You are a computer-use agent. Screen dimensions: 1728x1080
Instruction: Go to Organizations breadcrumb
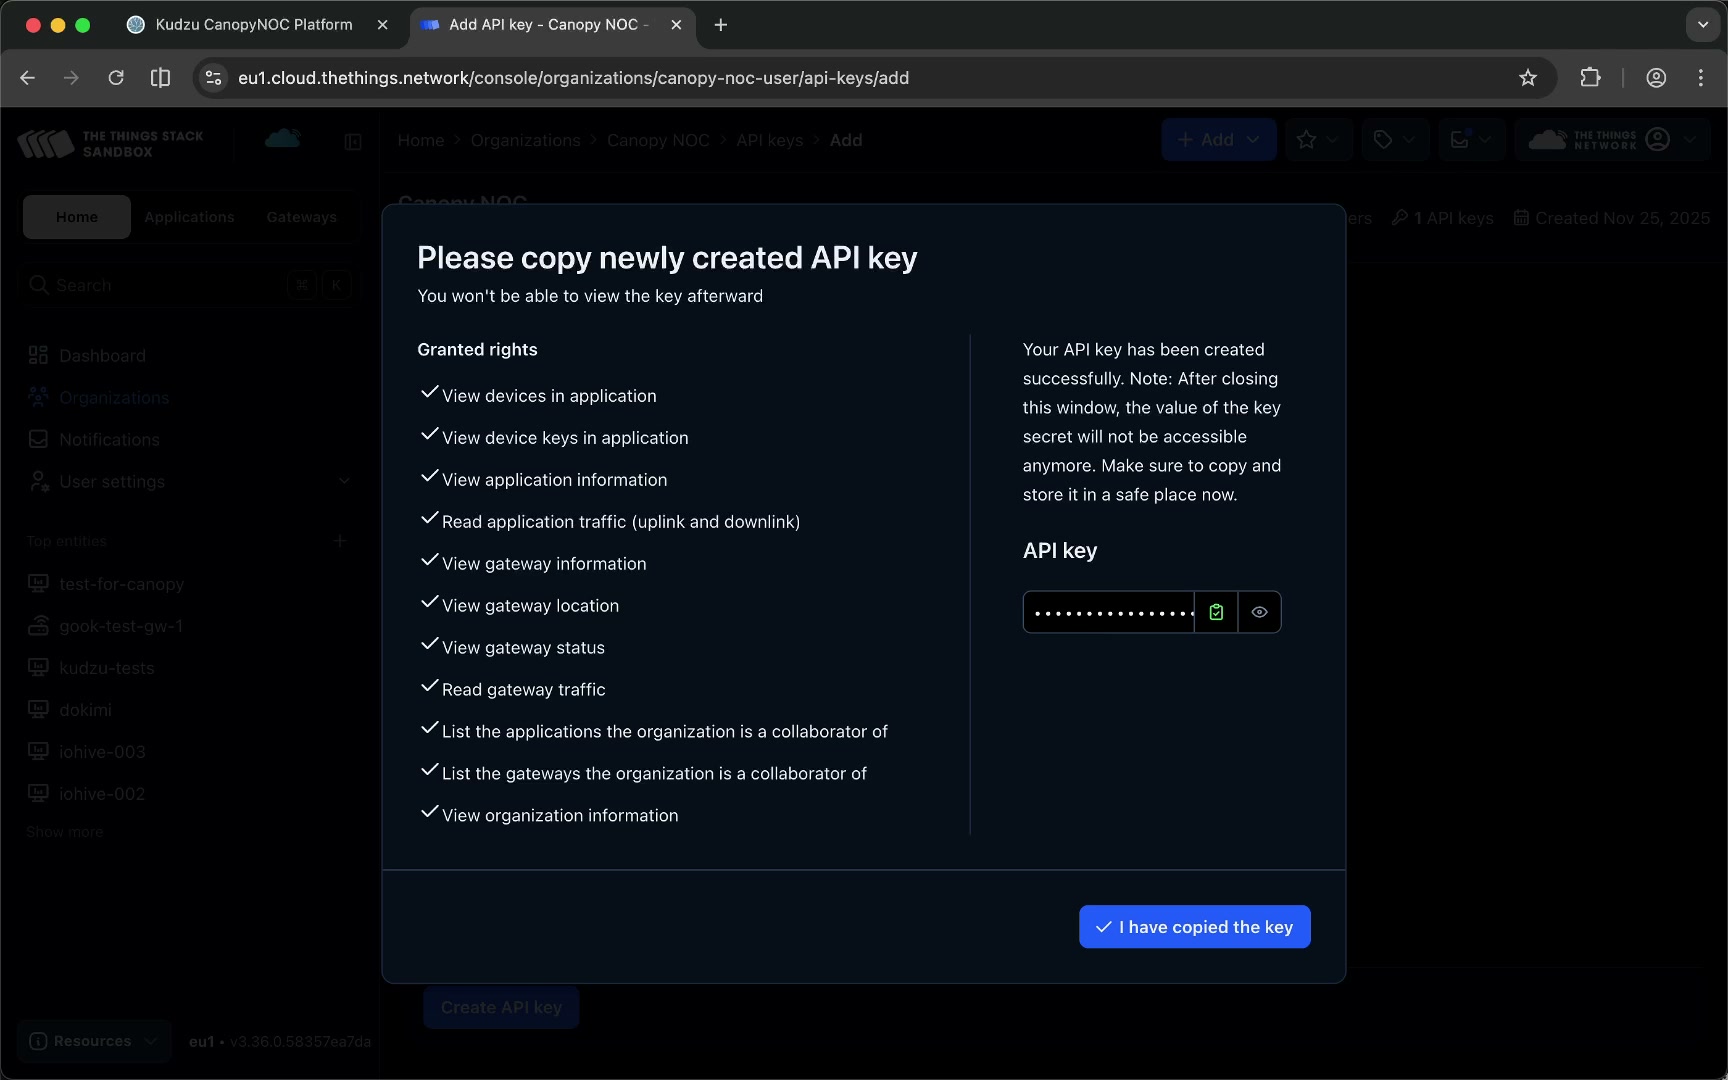click(525, 140)
